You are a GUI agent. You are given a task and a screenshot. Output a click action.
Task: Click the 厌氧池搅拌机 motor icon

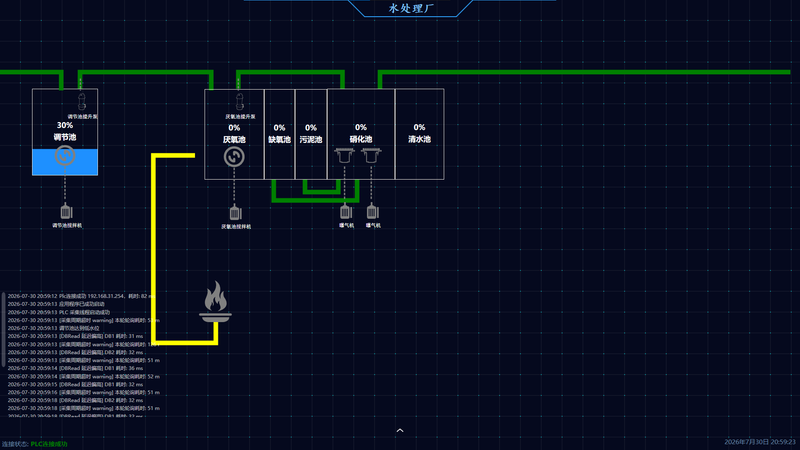(235, 212)
